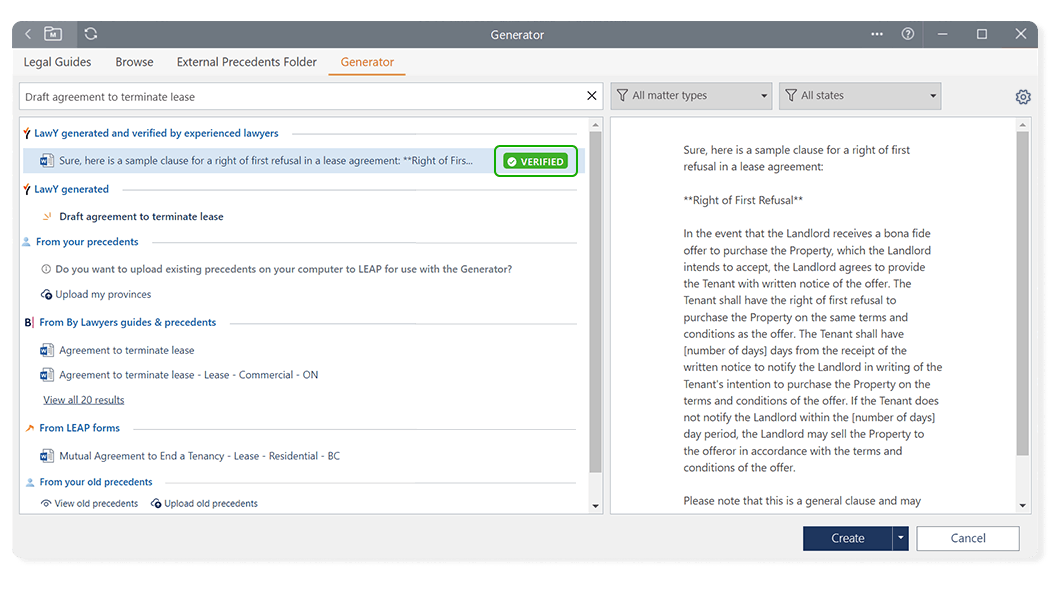The height and width of the screenshot is (596, 1060).
Task: Click in the search text field
Action: [300, 97]
